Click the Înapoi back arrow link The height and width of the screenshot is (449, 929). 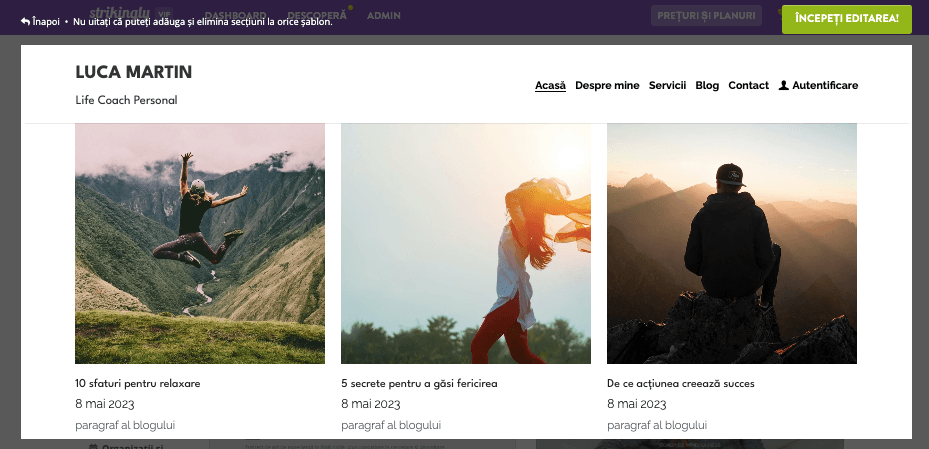click(40, 21)
